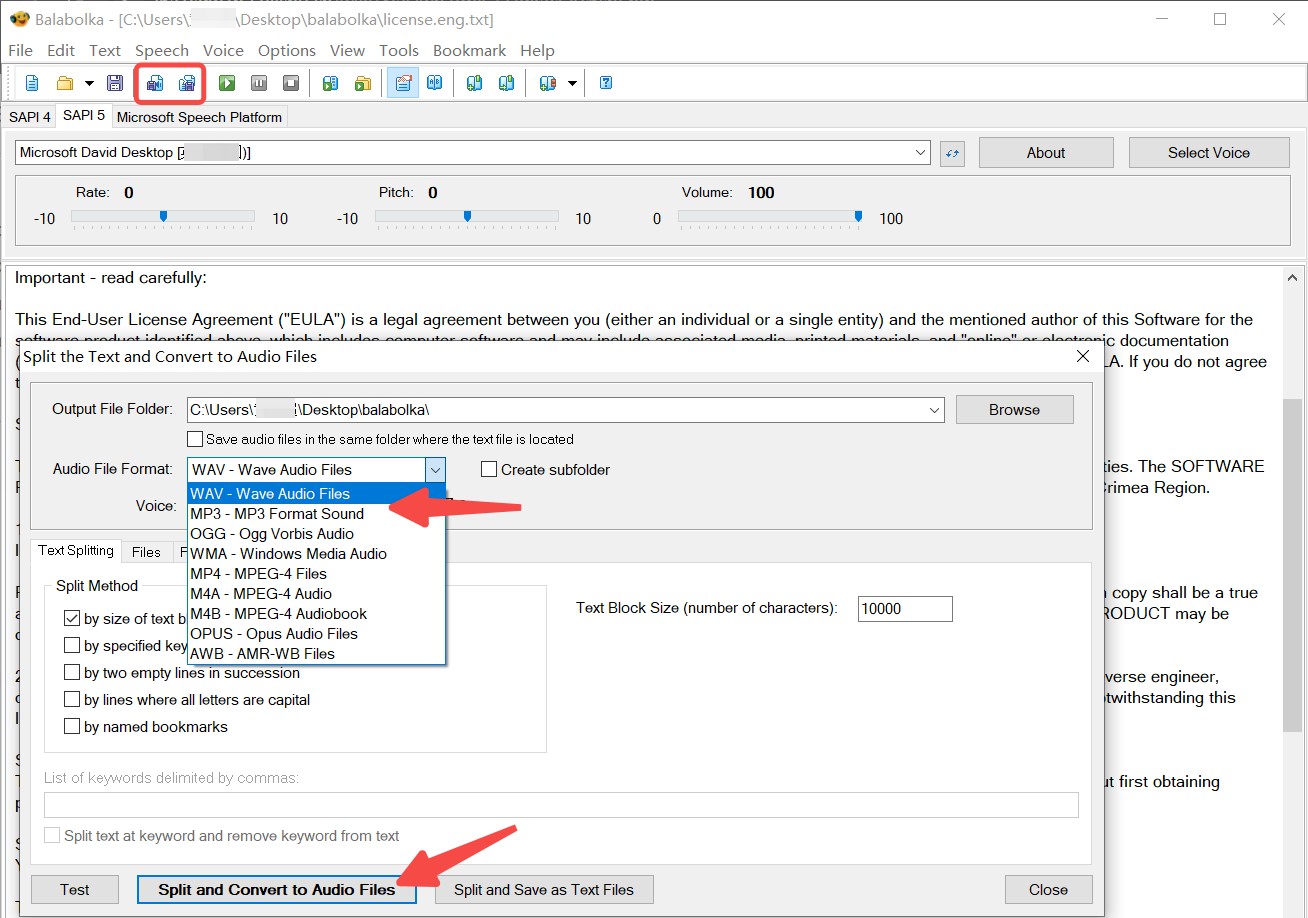
Task: Click the open book dictionary icon
Action: pos(435,83)
